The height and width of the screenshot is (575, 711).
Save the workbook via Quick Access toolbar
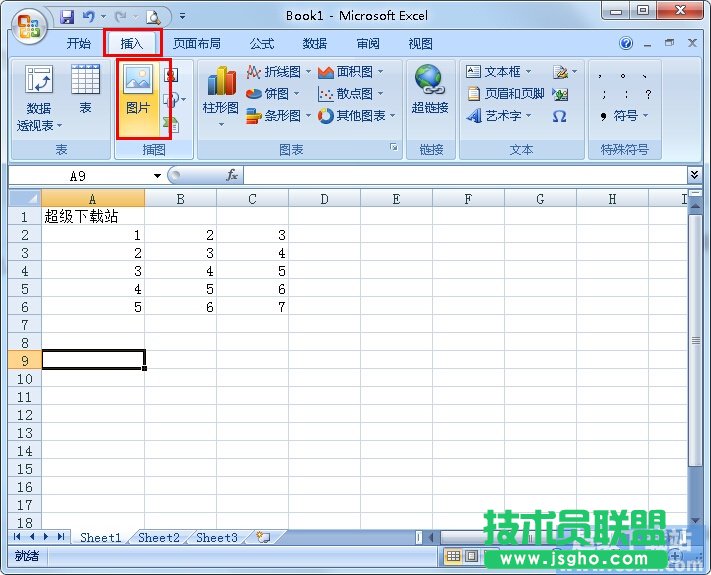67,17
